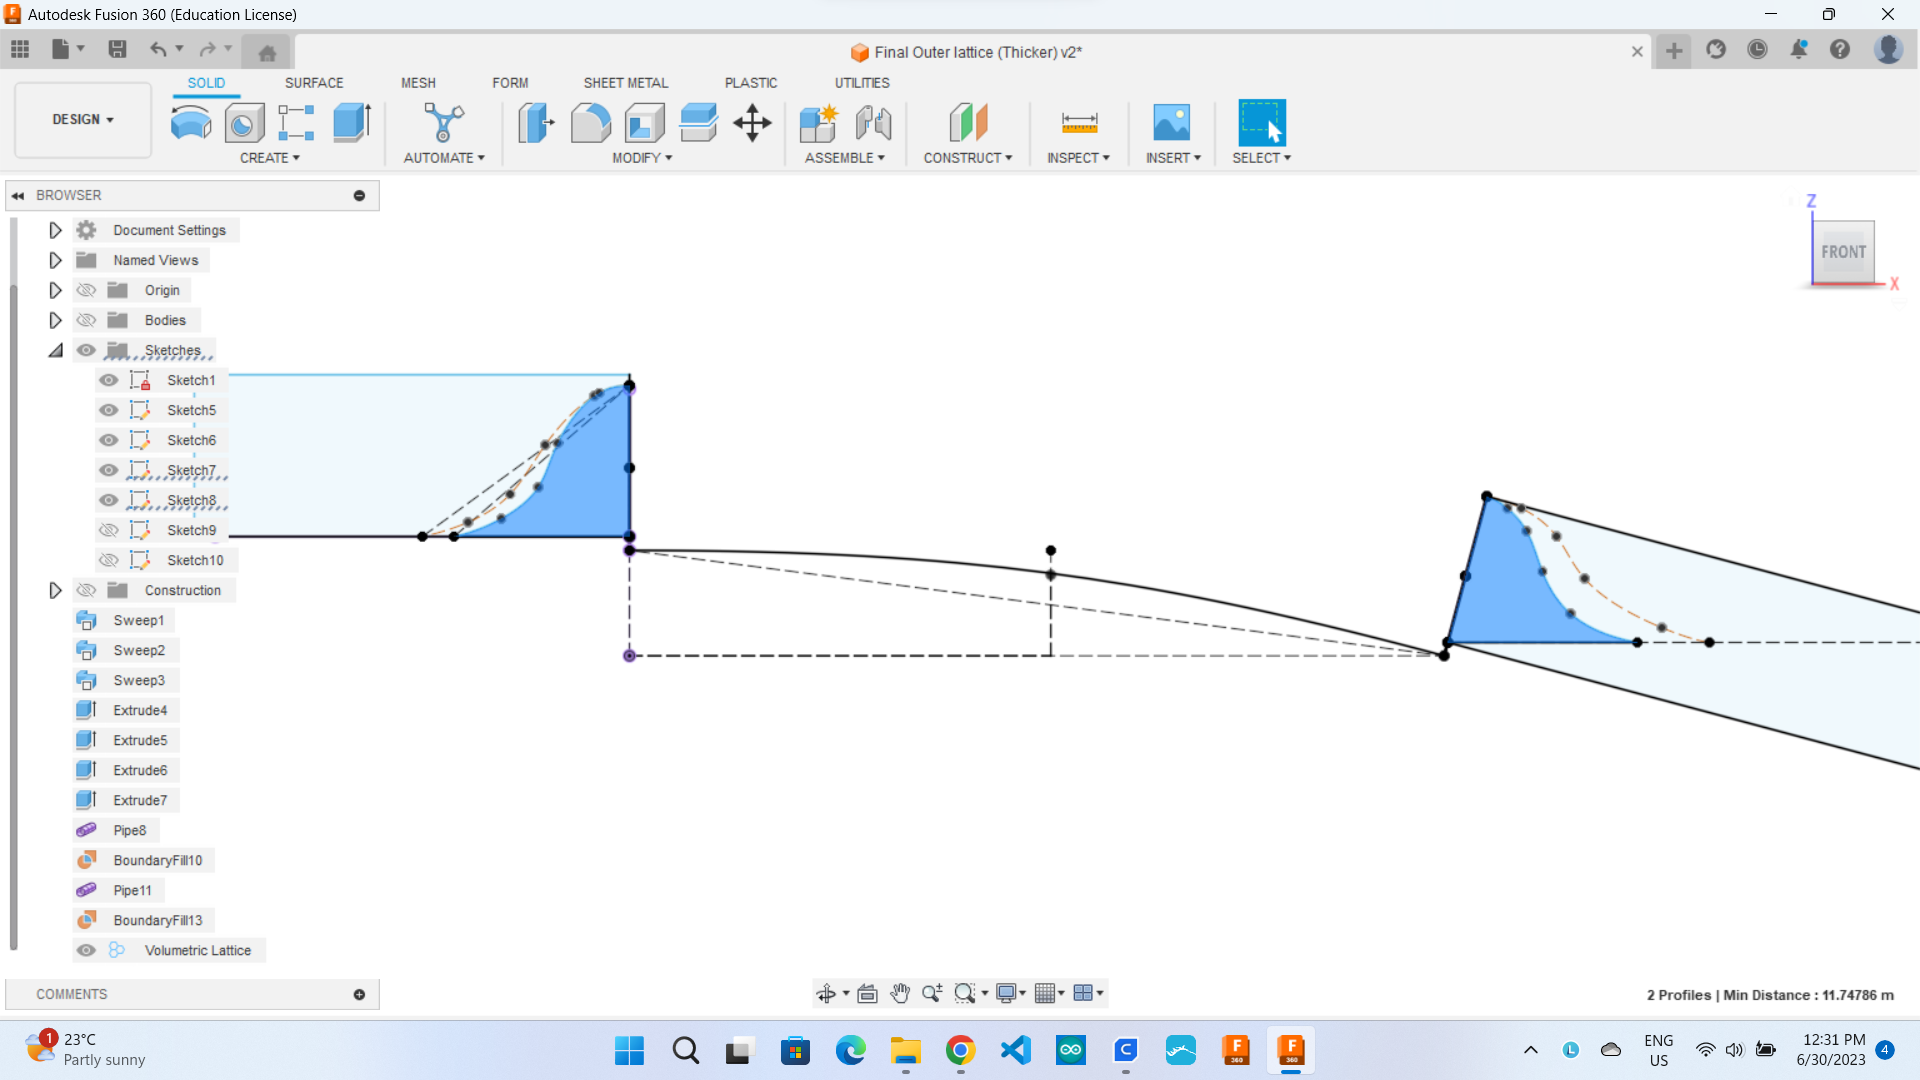Screen dimensions: 1920x1080
Task: Expand the Bodies folder tree
Action: pyautogui.click(x=55, y=320)
